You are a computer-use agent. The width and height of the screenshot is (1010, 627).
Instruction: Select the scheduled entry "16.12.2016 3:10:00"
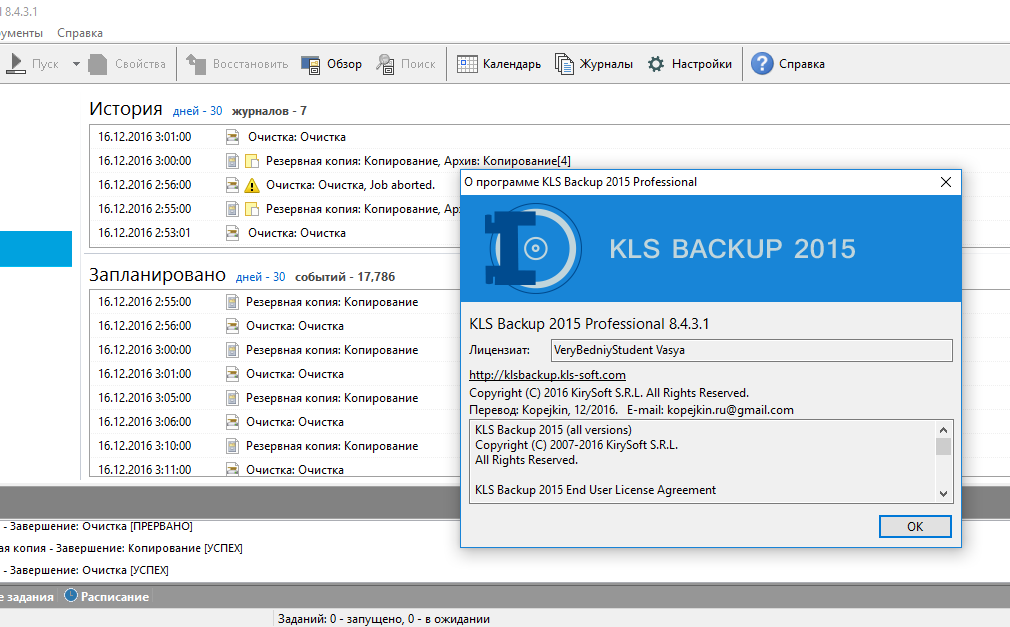275,446
